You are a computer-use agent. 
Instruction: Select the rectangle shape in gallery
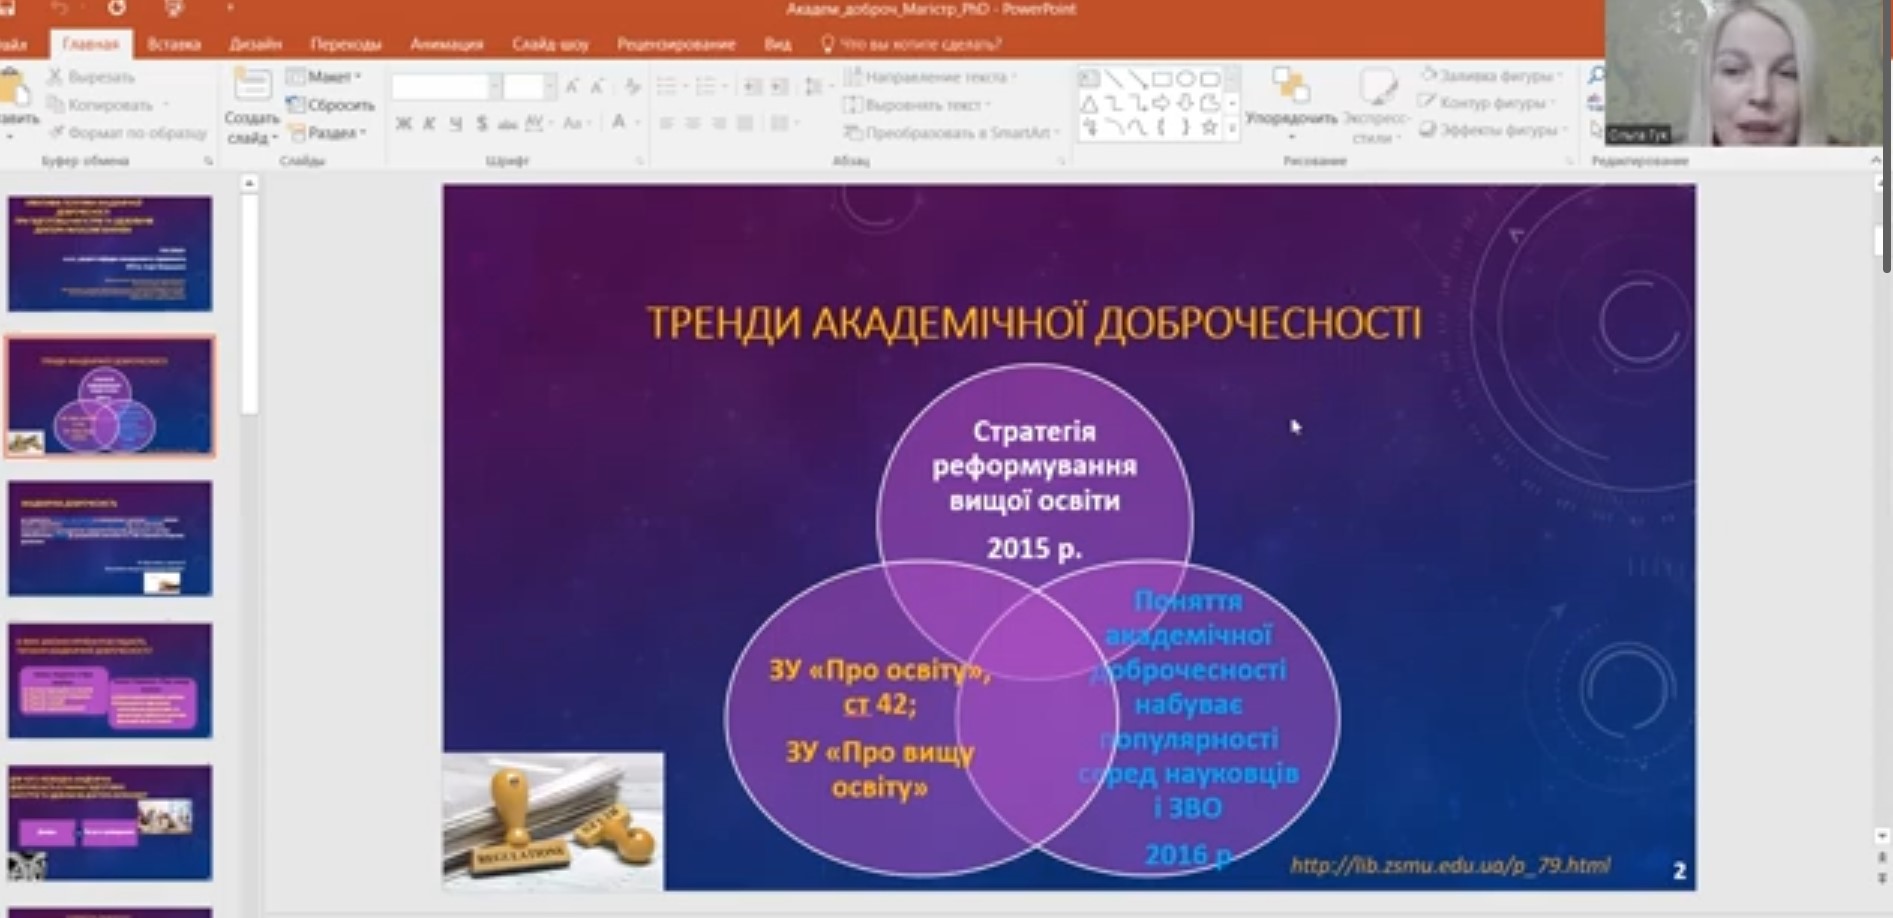pos(1161,78)
